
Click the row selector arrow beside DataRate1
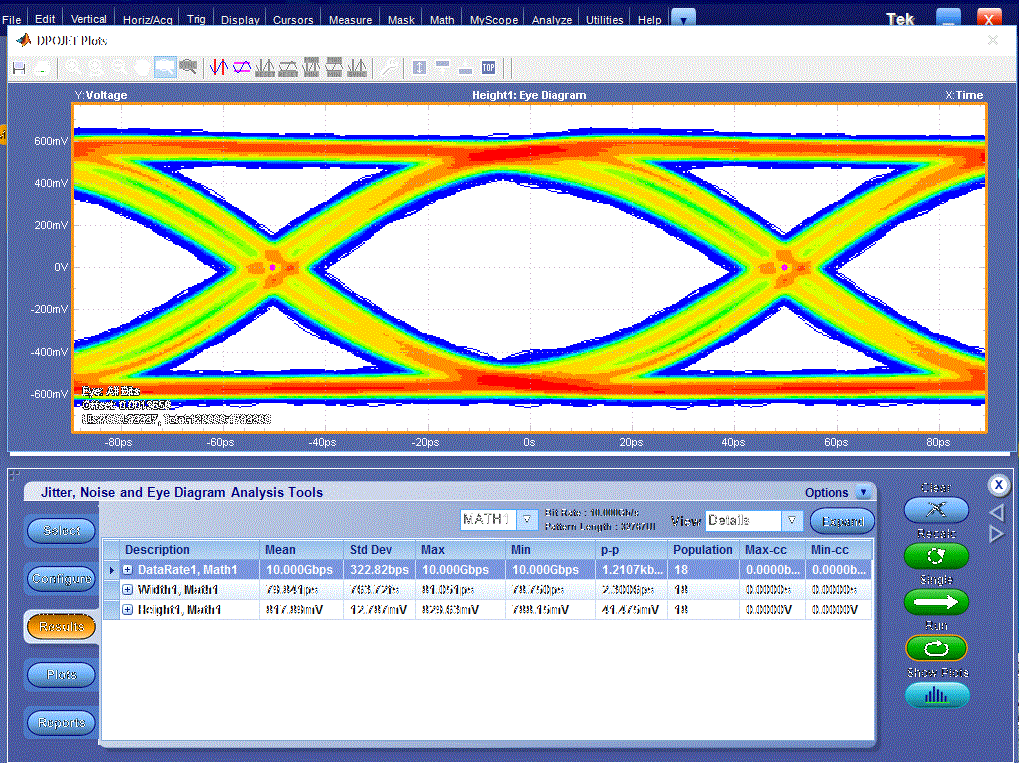click(x=112, y=570)
